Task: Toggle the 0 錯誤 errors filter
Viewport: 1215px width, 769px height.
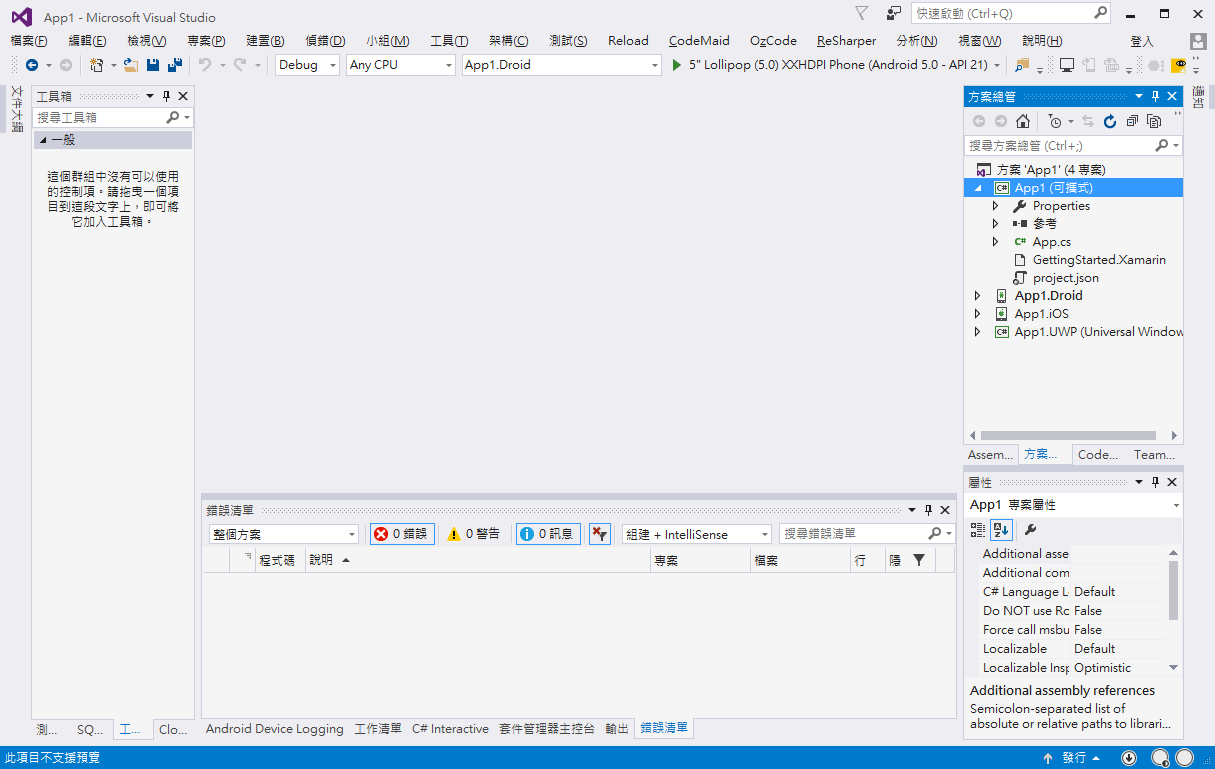Action: (x=402, y=534)
